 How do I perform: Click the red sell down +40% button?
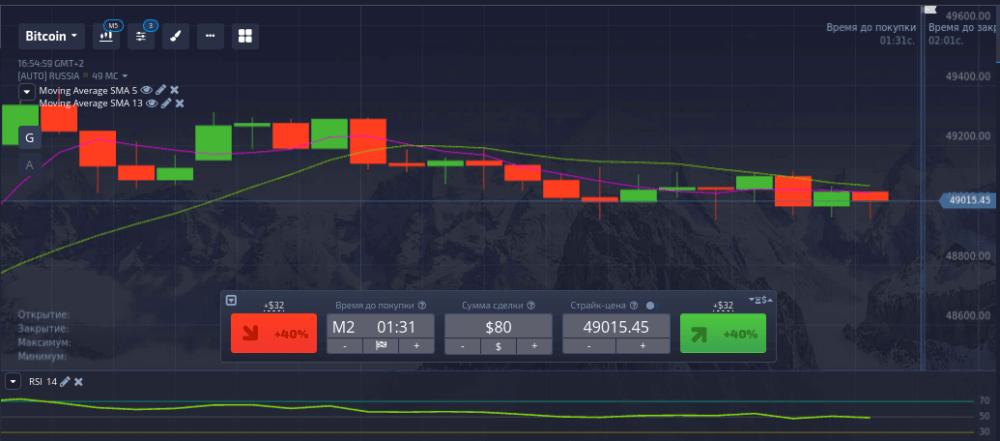click(273, 333)
